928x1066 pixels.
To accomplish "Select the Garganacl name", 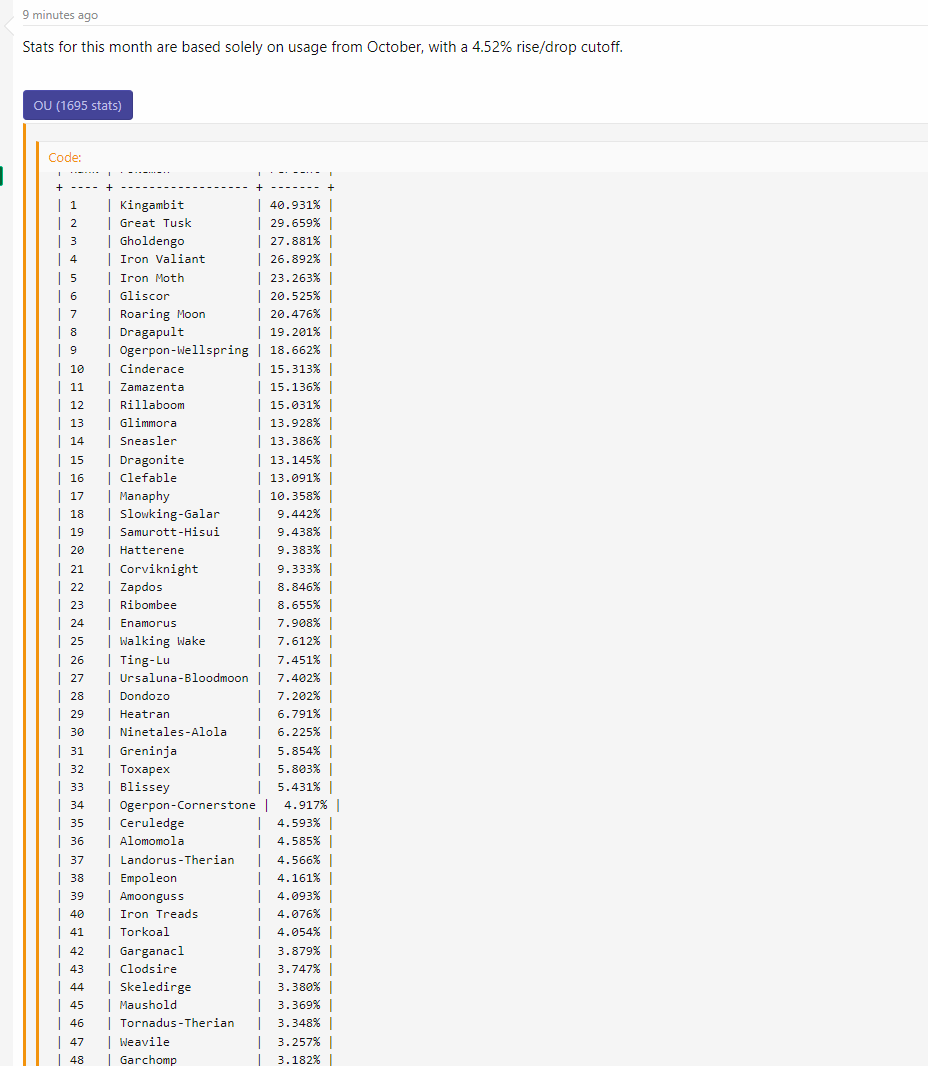I will coord(152,952).
